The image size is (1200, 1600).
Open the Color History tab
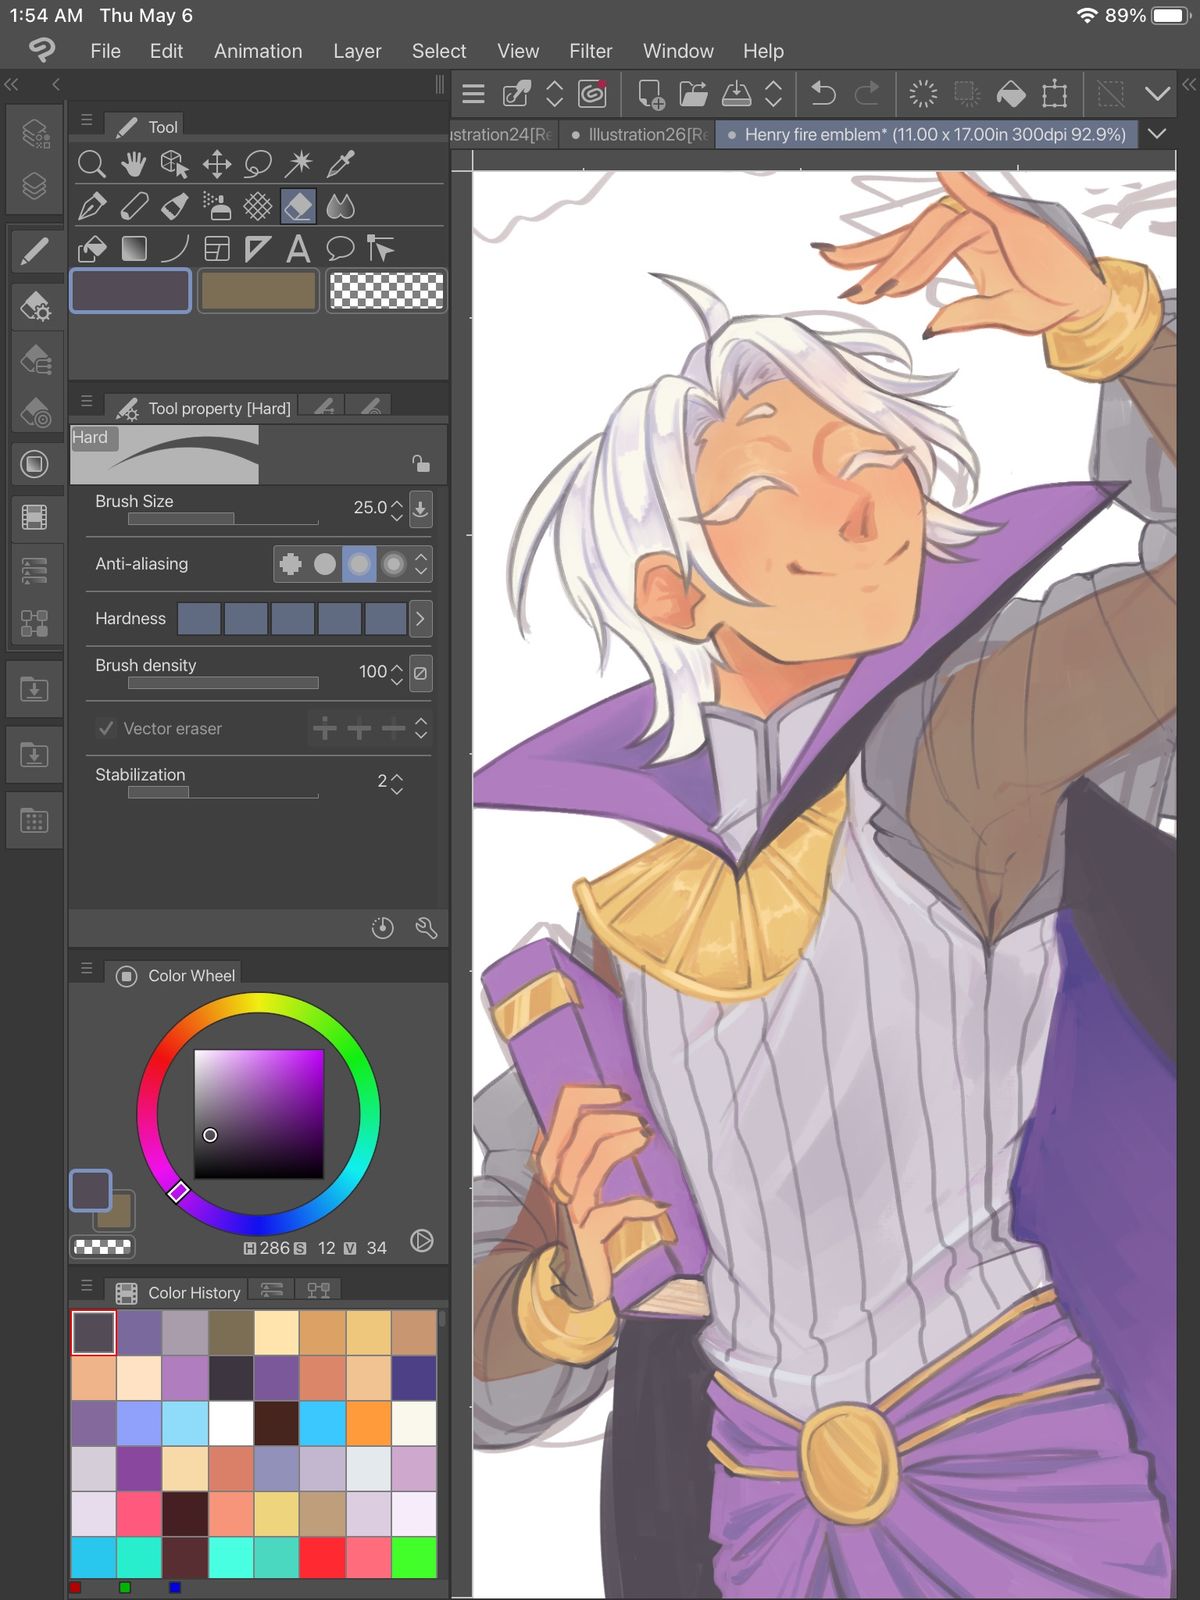179,1292
